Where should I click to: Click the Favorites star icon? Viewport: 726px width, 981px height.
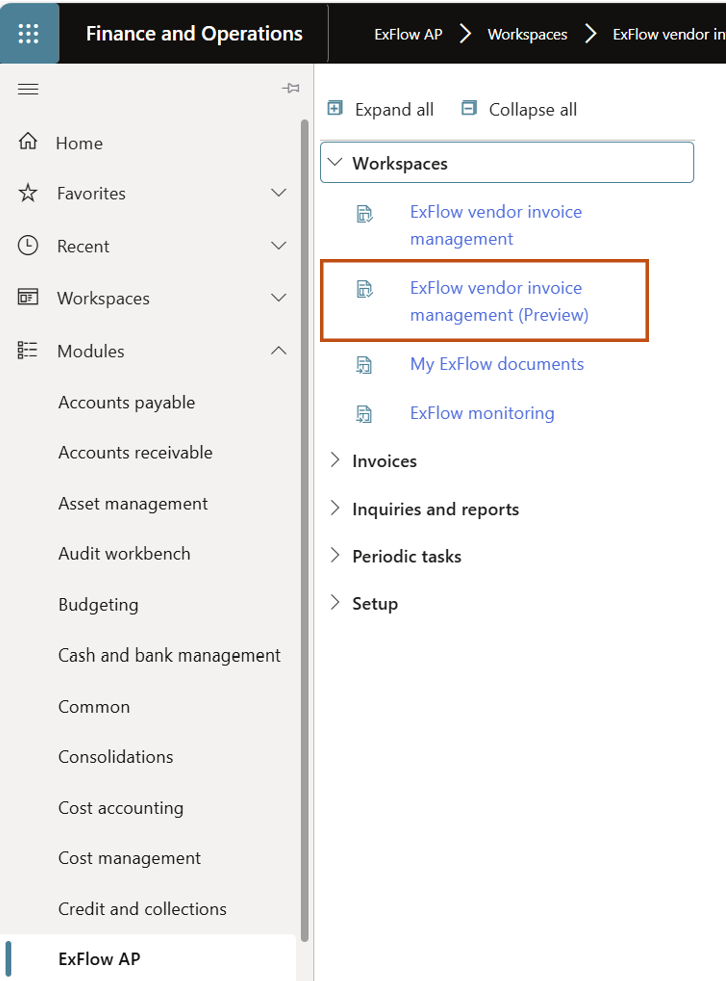point(28,193)
